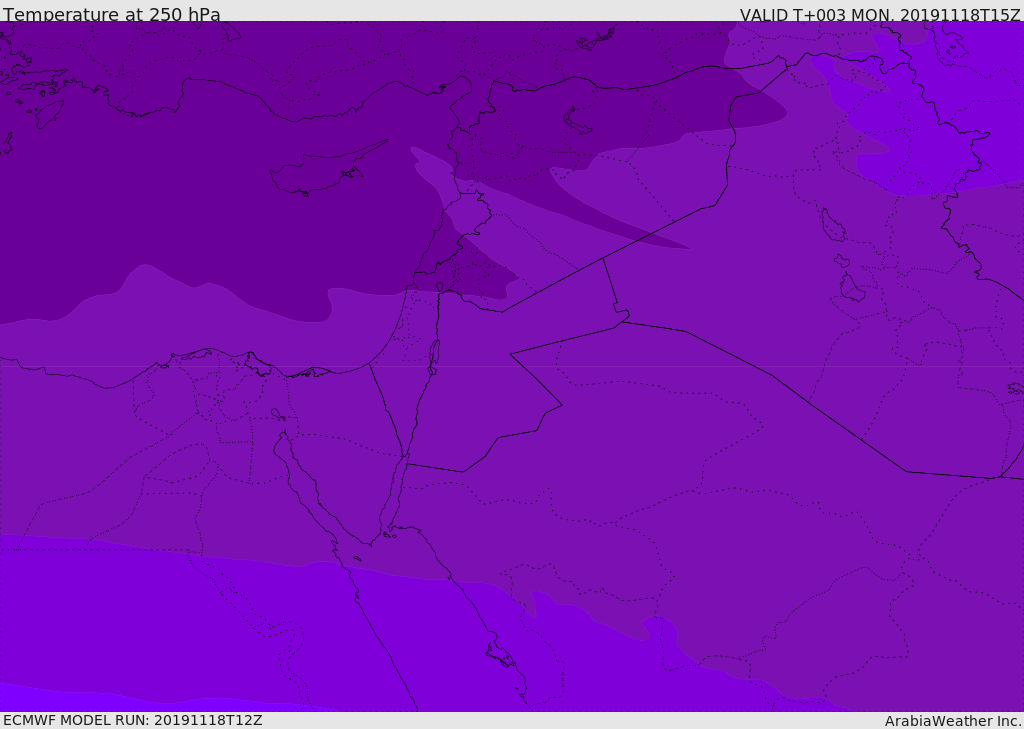Click the Sea of Galilee outline
This screenshot has width=1024, height=729.
click(x=439, y=287)
